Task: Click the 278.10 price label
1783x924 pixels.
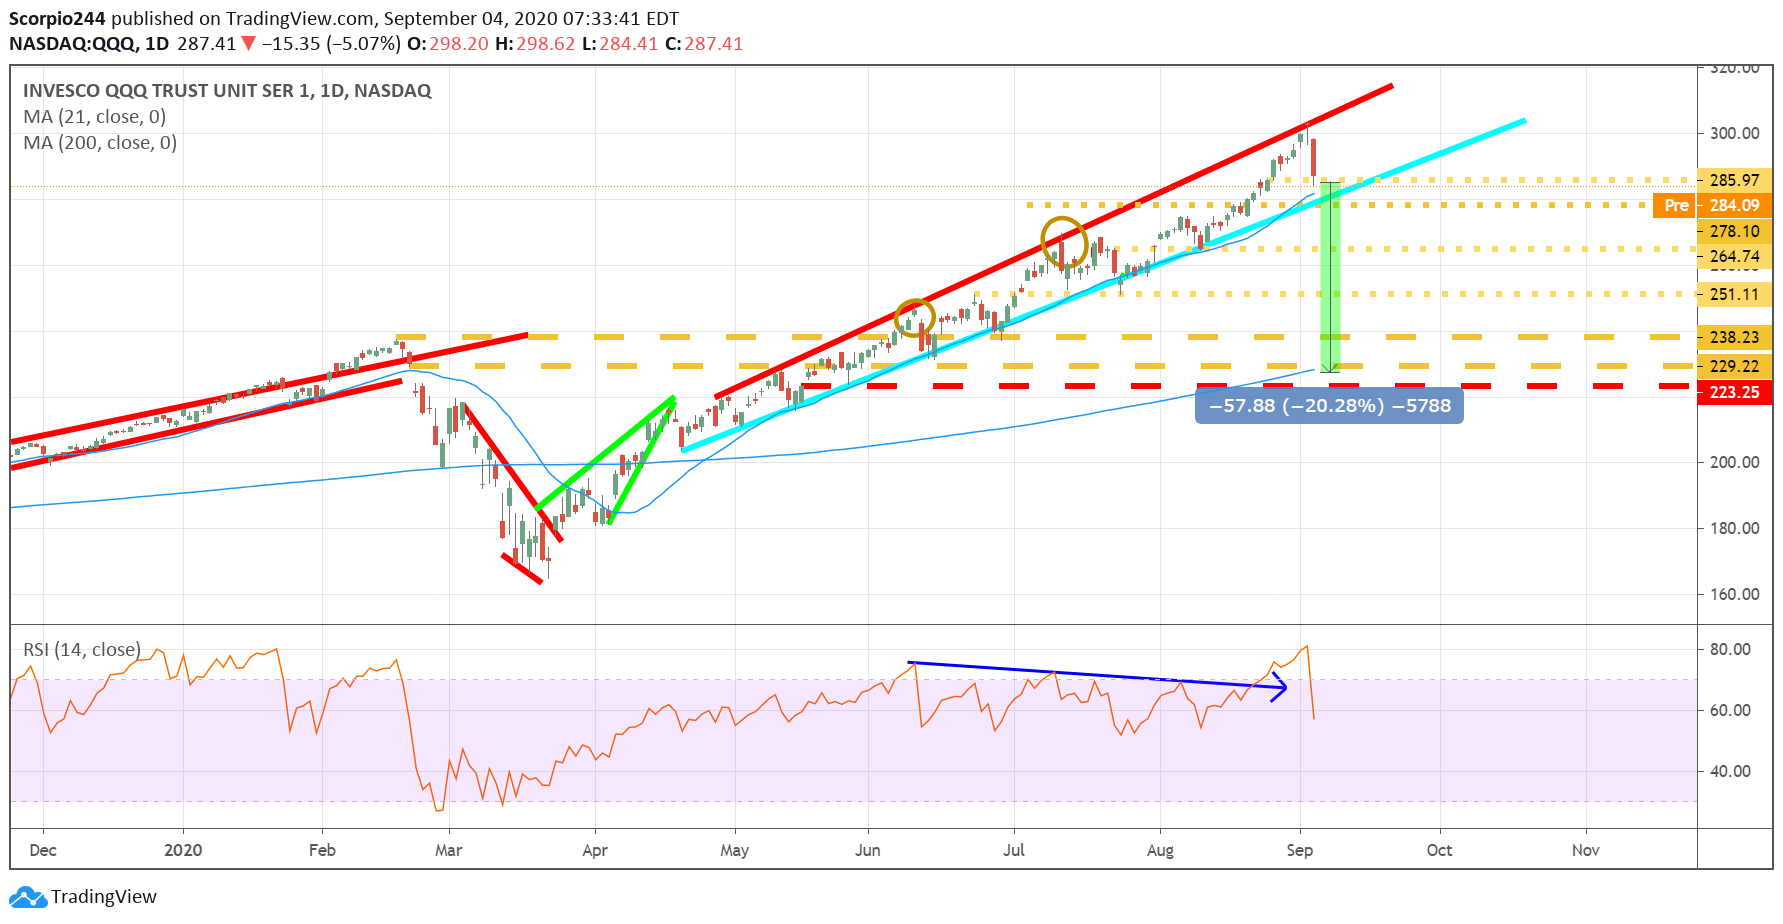Action: click(1734, 231)
